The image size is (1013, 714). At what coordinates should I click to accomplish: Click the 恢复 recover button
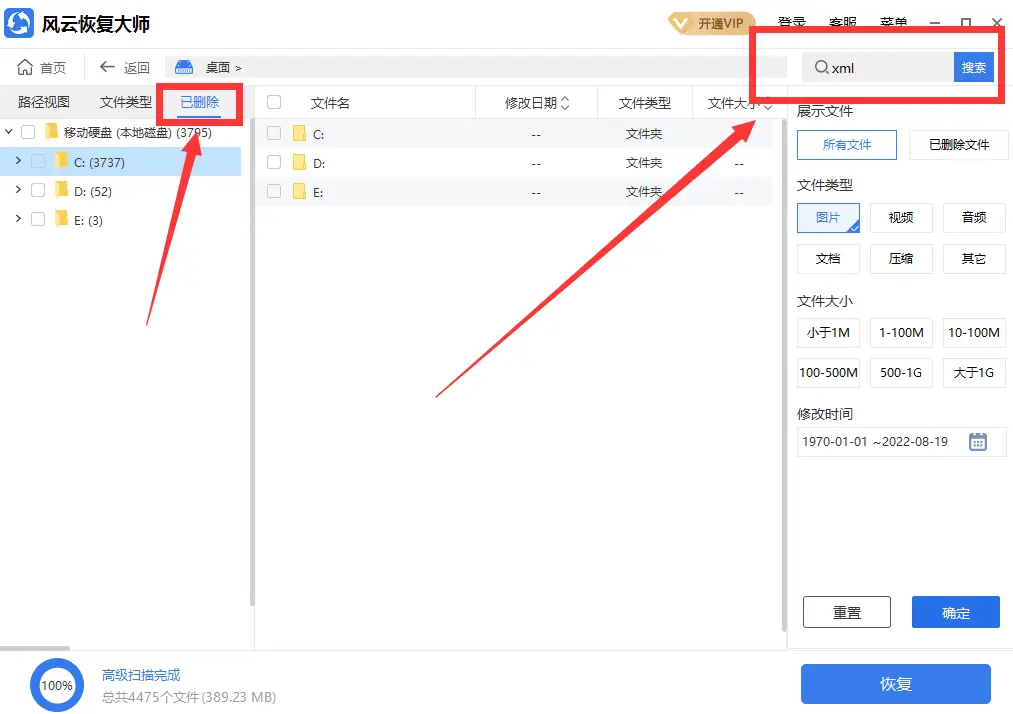895,684
